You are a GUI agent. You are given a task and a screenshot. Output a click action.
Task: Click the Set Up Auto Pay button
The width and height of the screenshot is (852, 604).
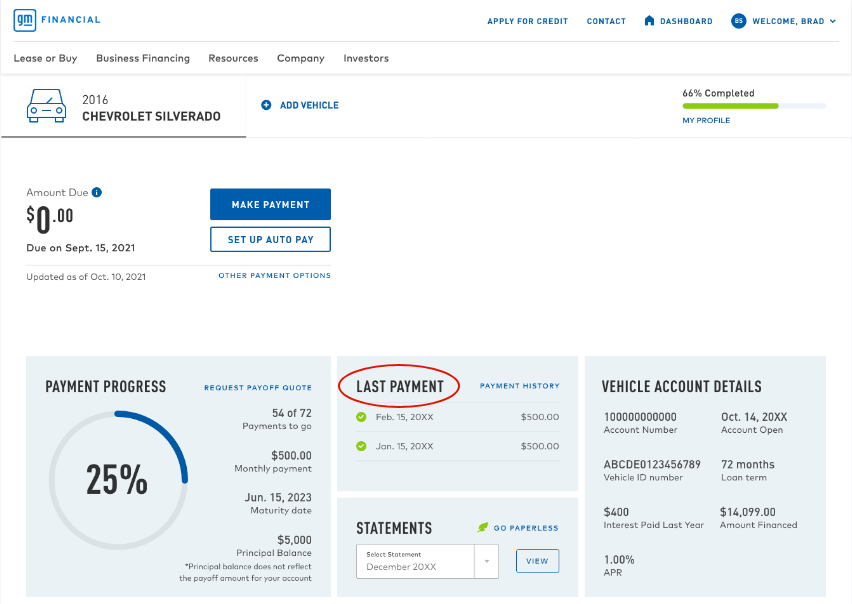click(271, 240)
